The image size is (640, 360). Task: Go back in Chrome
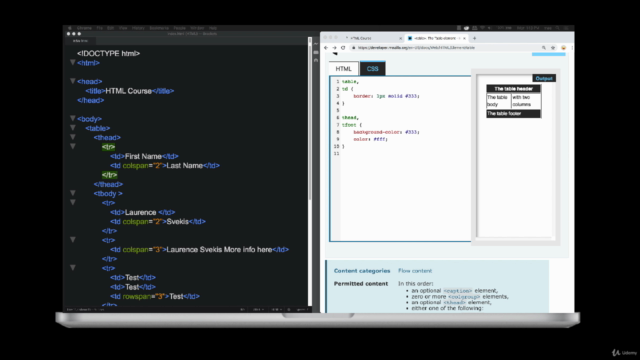[x=326, y=48]
